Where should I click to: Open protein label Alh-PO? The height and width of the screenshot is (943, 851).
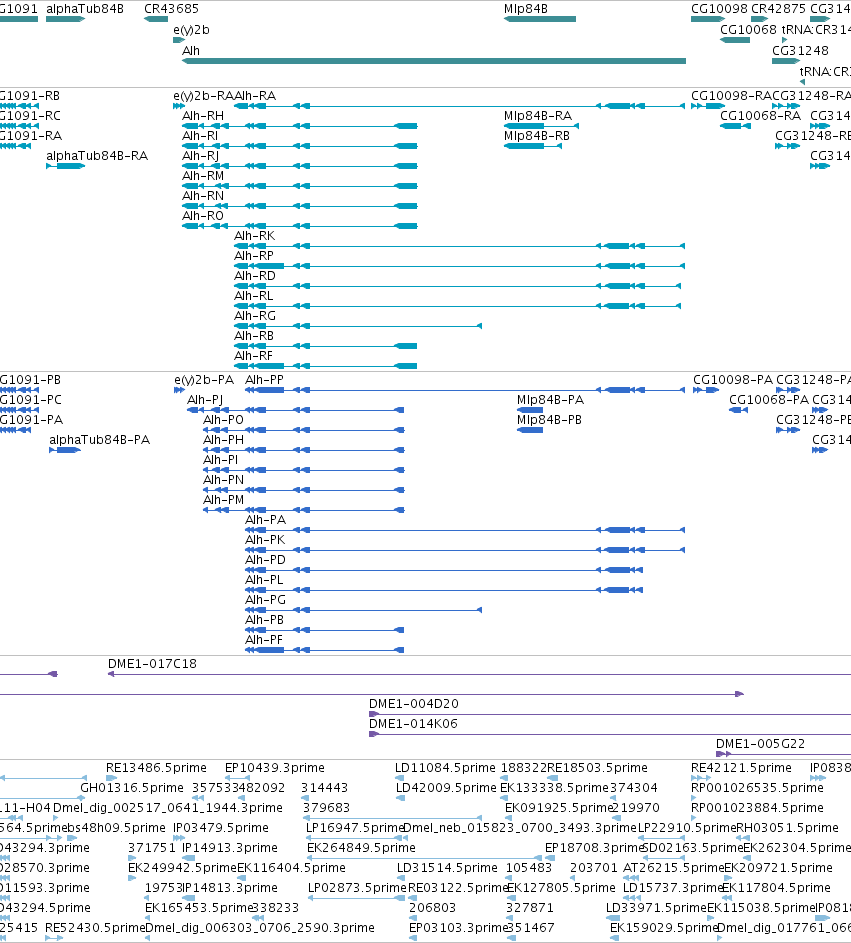coord(223,419)
